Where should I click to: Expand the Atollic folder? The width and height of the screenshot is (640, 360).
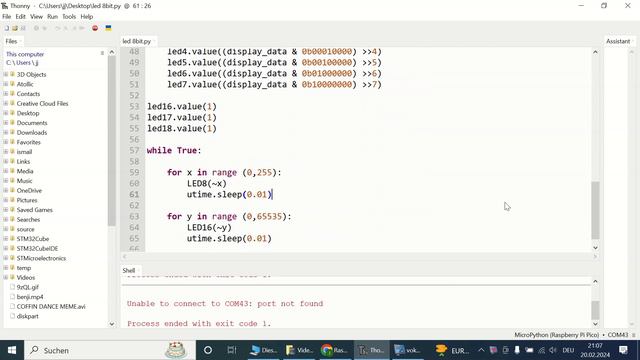(x=6, y=84)
